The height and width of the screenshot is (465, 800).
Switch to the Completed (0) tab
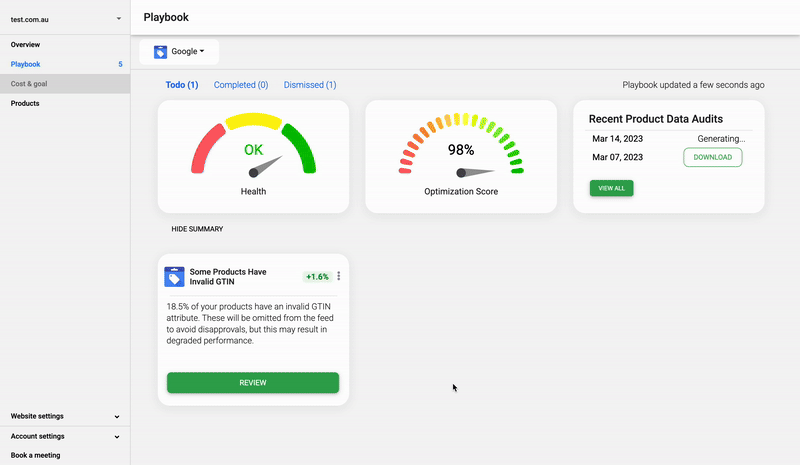pyautogui.click(x=241, y=85)
